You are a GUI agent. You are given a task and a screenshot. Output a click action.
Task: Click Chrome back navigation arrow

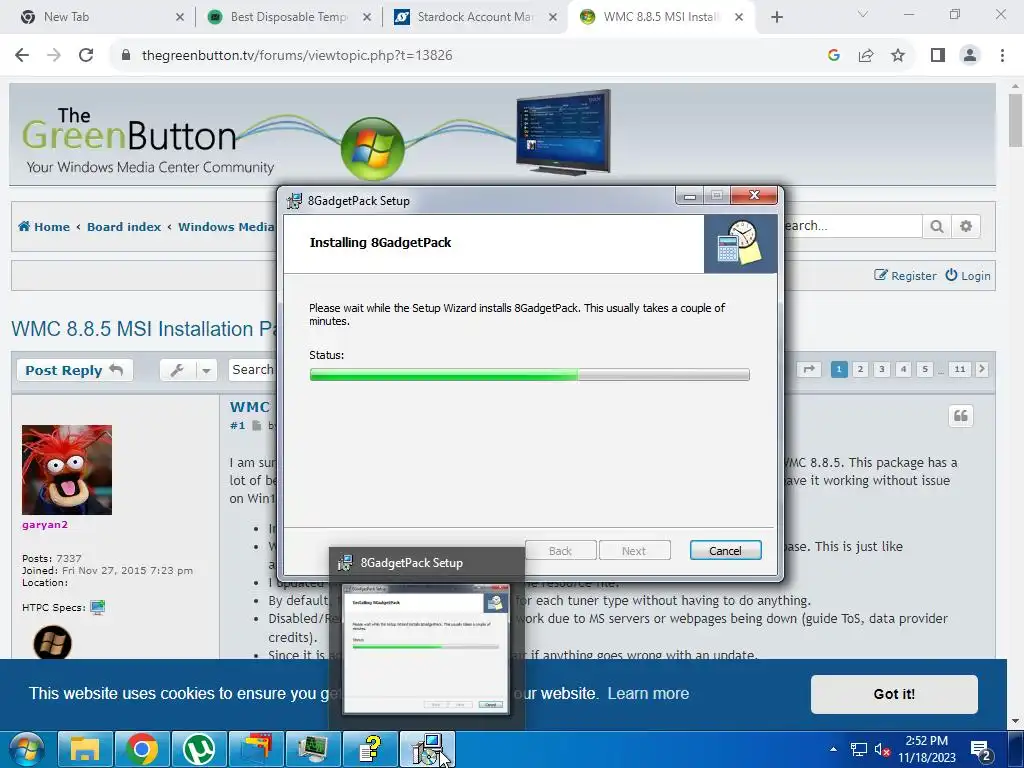(22, 56)
